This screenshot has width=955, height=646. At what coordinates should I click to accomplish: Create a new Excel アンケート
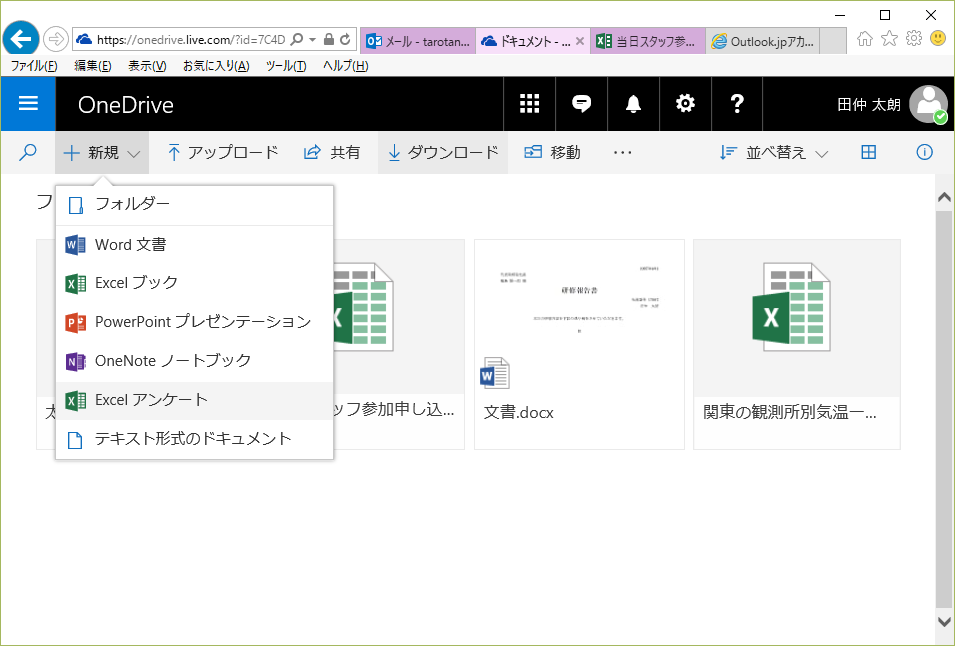click(x=194, y=400)
